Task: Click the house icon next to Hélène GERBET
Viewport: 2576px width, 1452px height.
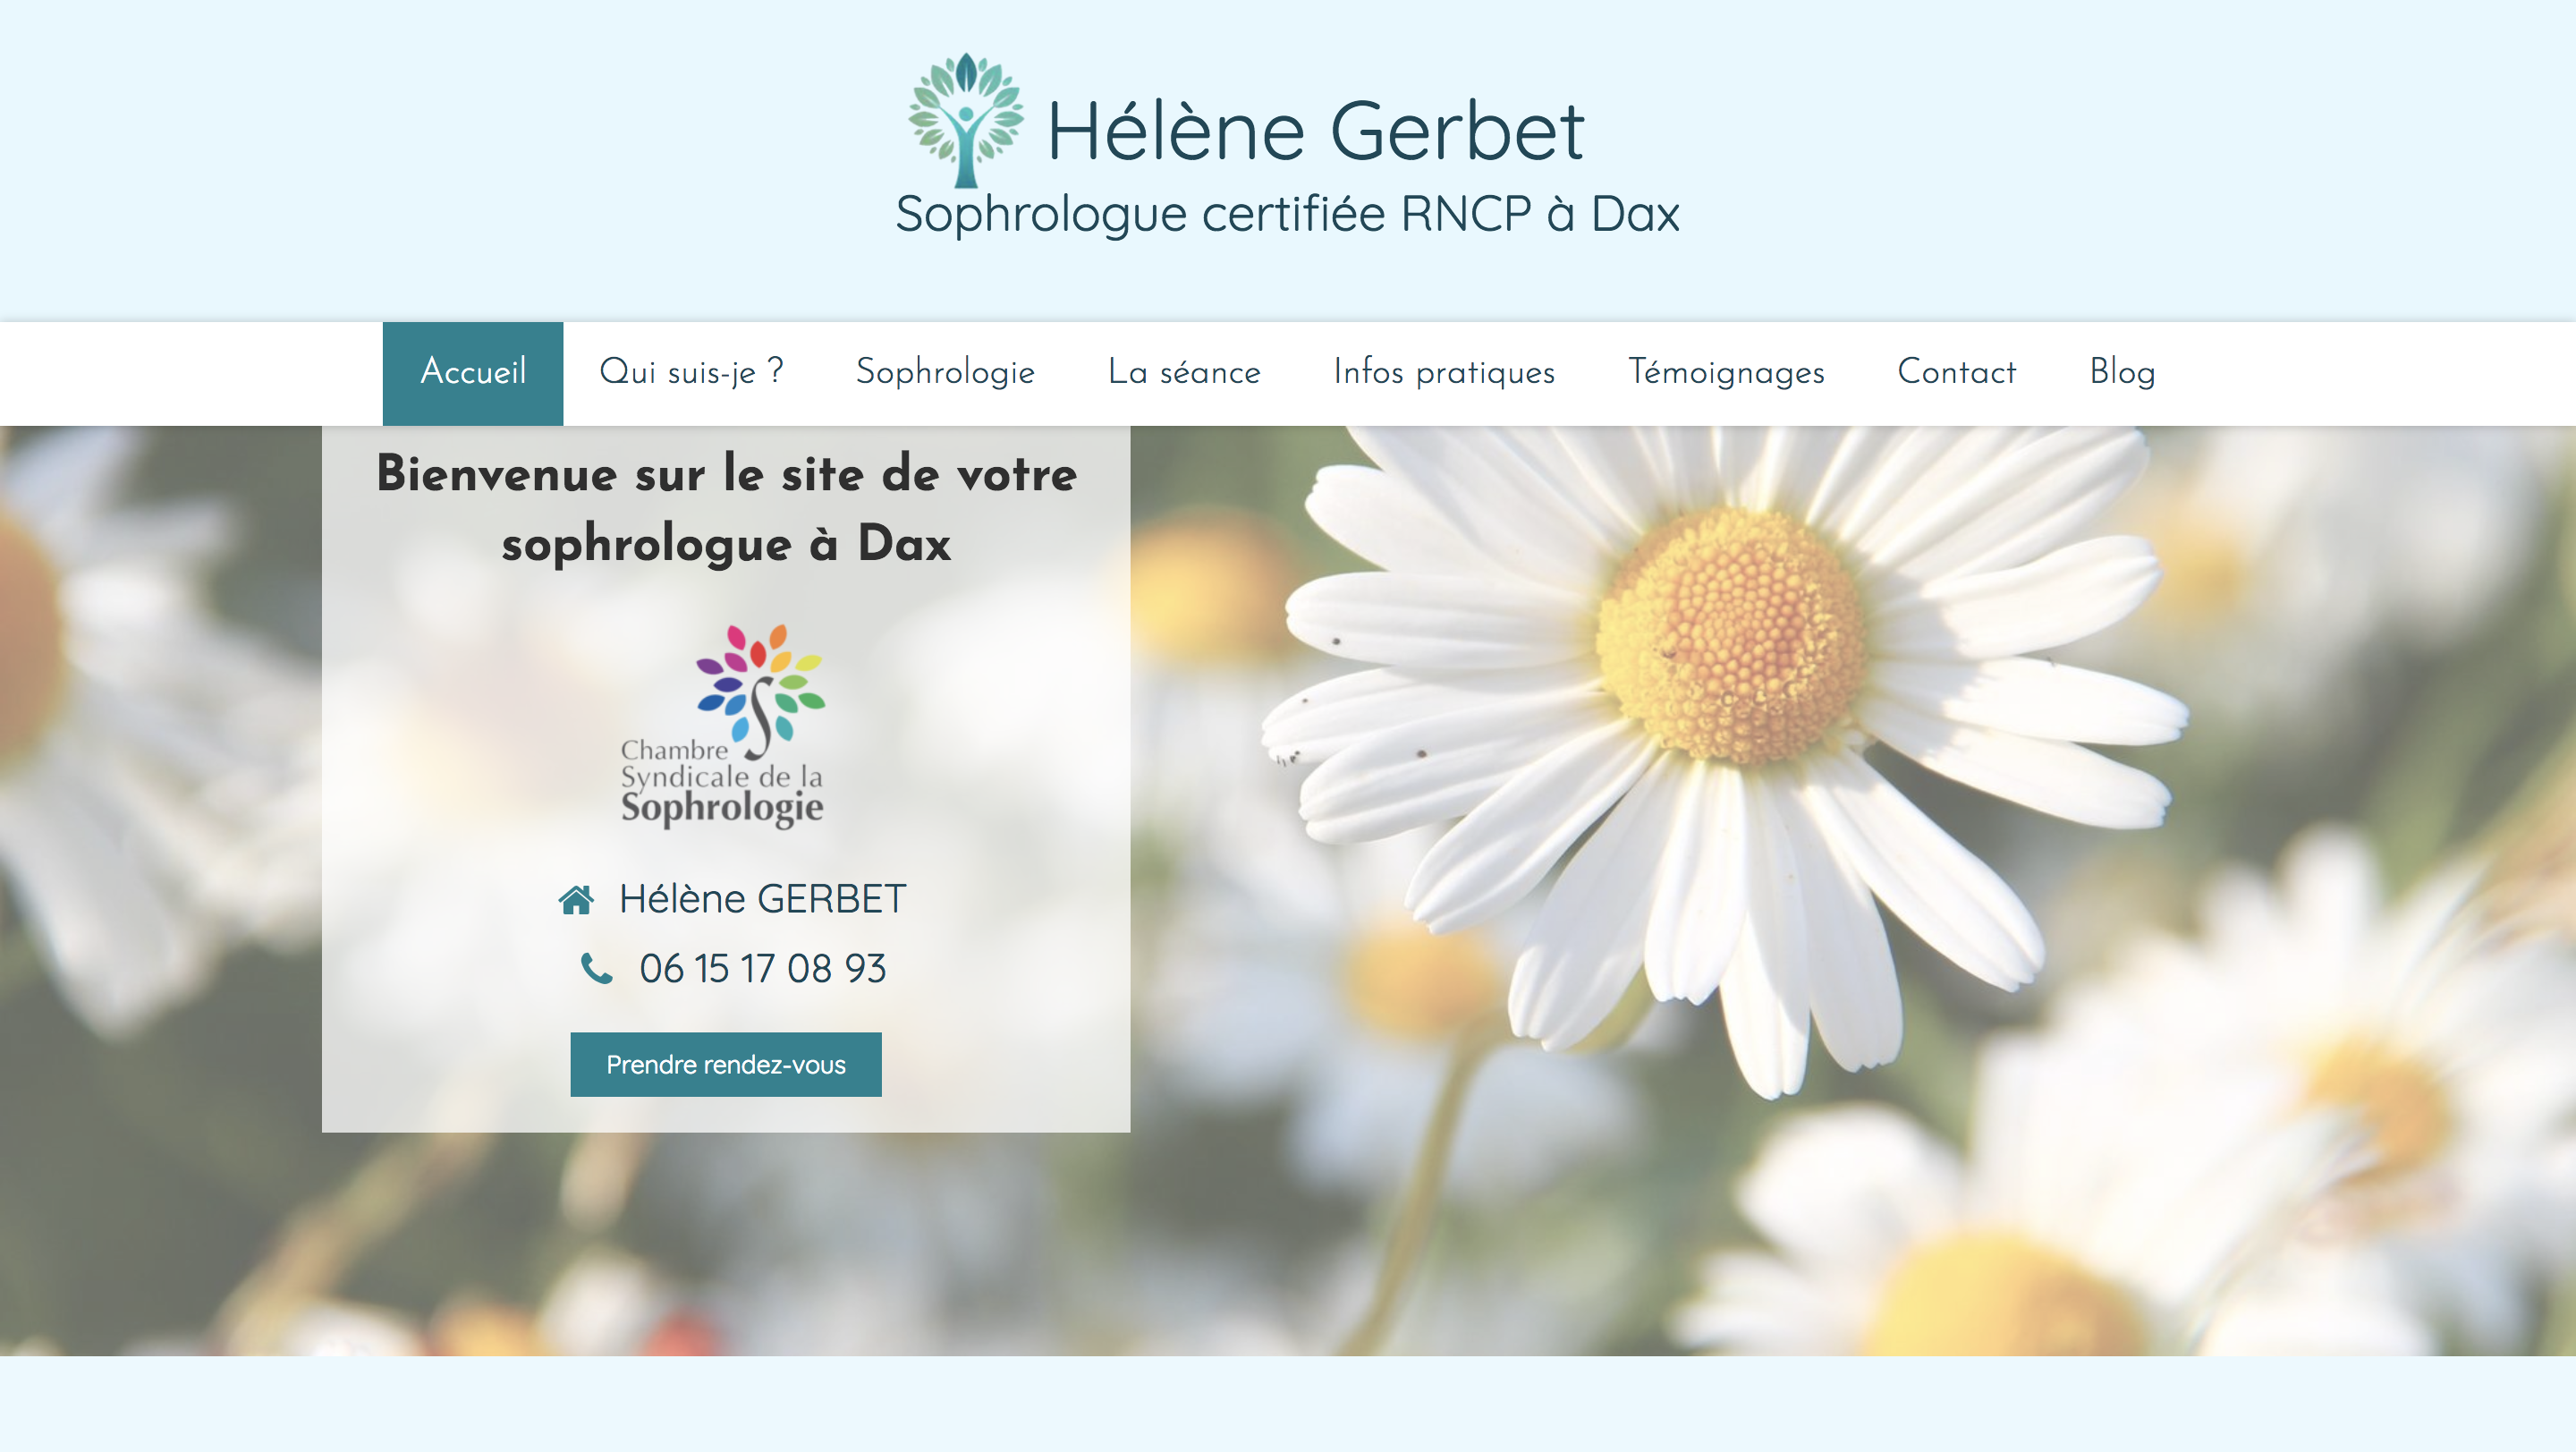Action: 576,900
